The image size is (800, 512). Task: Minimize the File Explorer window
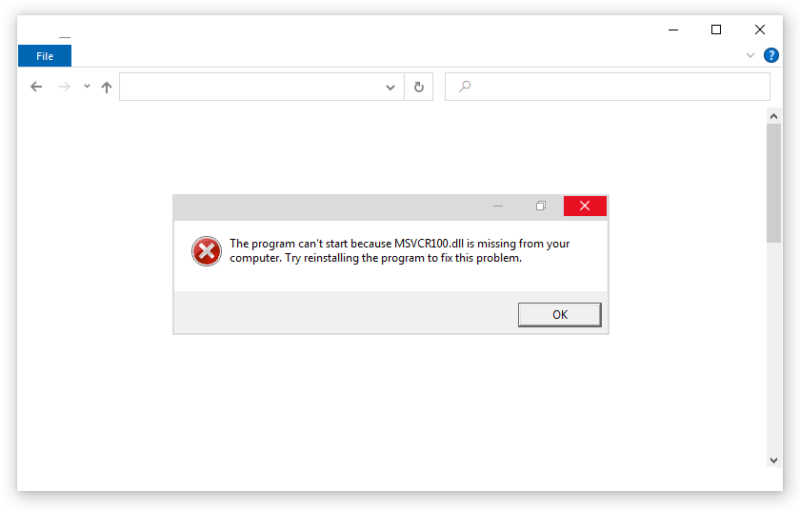point(673,30)
